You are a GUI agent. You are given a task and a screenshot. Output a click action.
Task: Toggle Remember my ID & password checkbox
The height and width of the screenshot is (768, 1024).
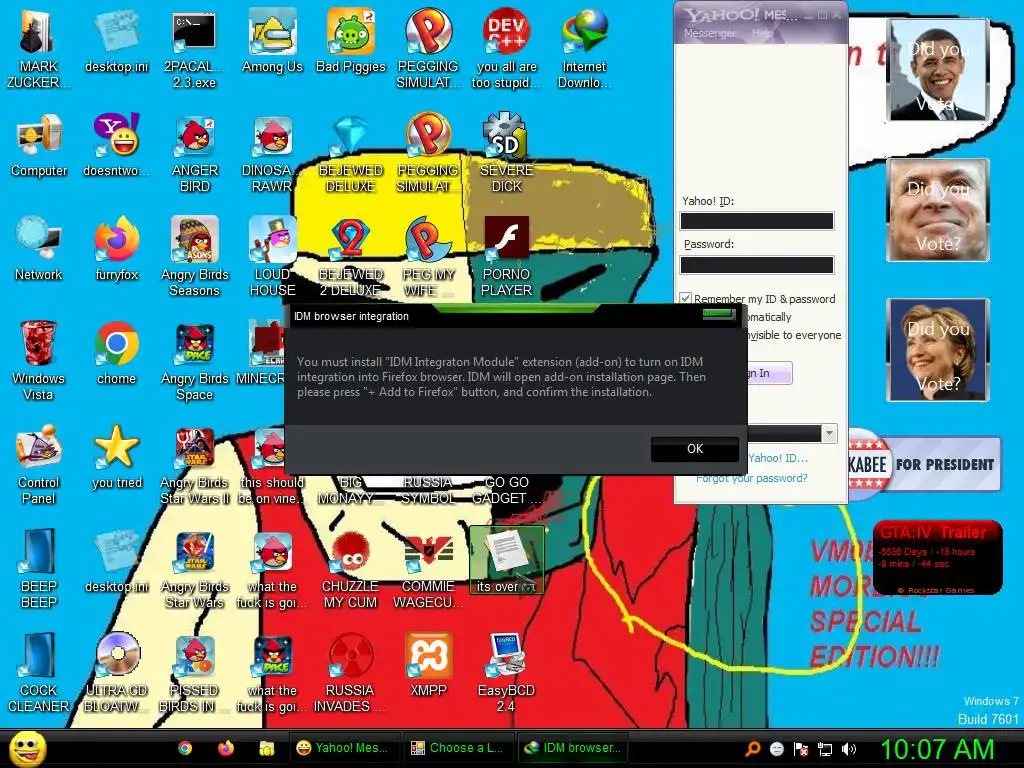685,298
